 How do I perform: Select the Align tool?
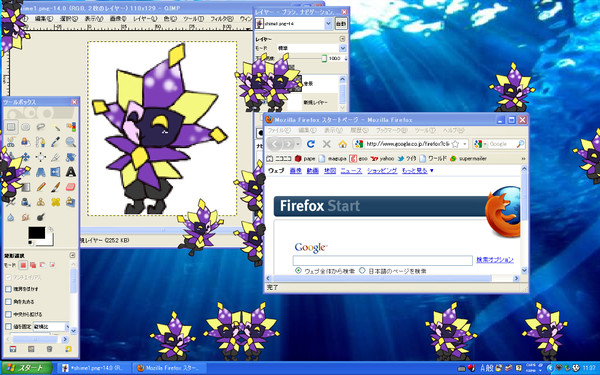tap(41, 157)
